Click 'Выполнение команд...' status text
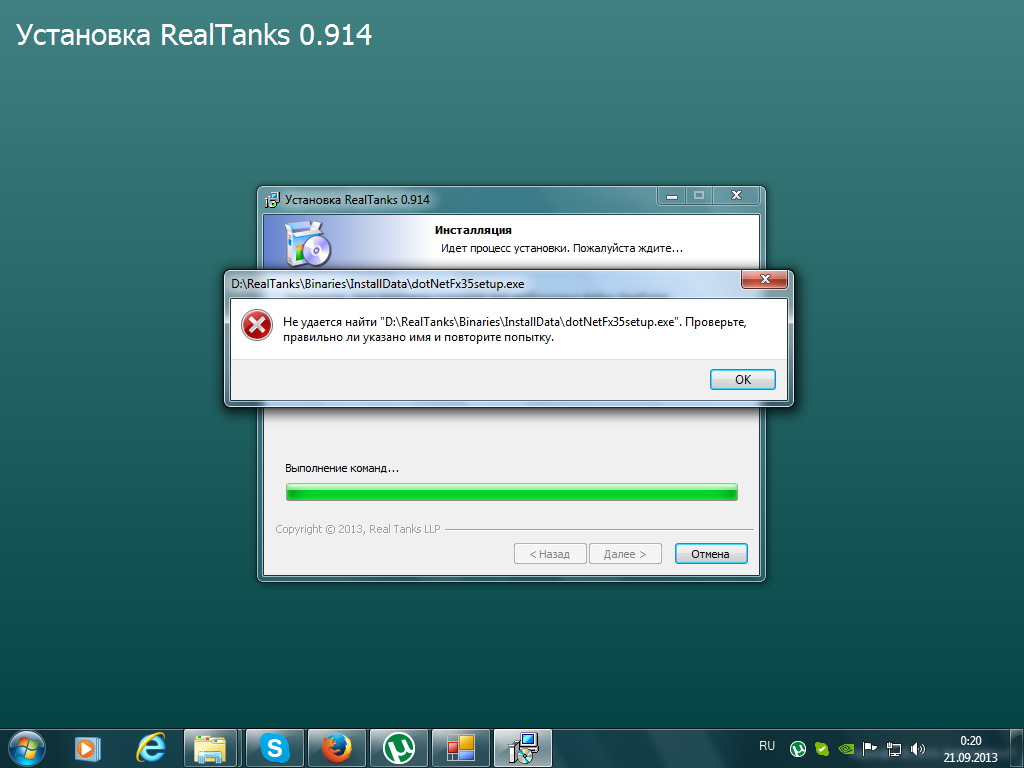The image size is (1024, 768). click(x=342, y=468)
